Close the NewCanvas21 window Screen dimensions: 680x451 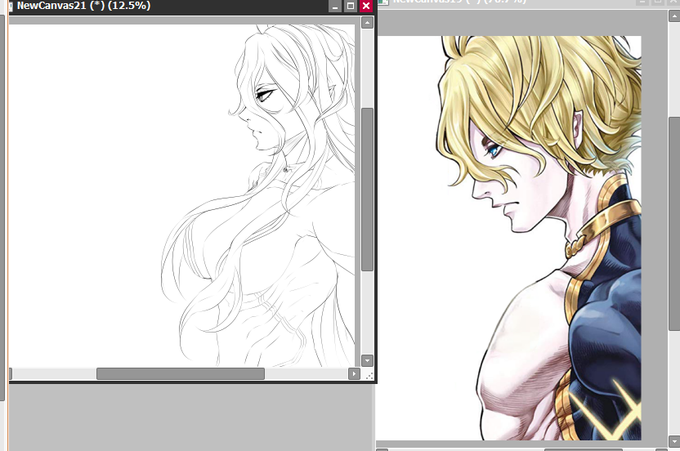click(366, 6)
